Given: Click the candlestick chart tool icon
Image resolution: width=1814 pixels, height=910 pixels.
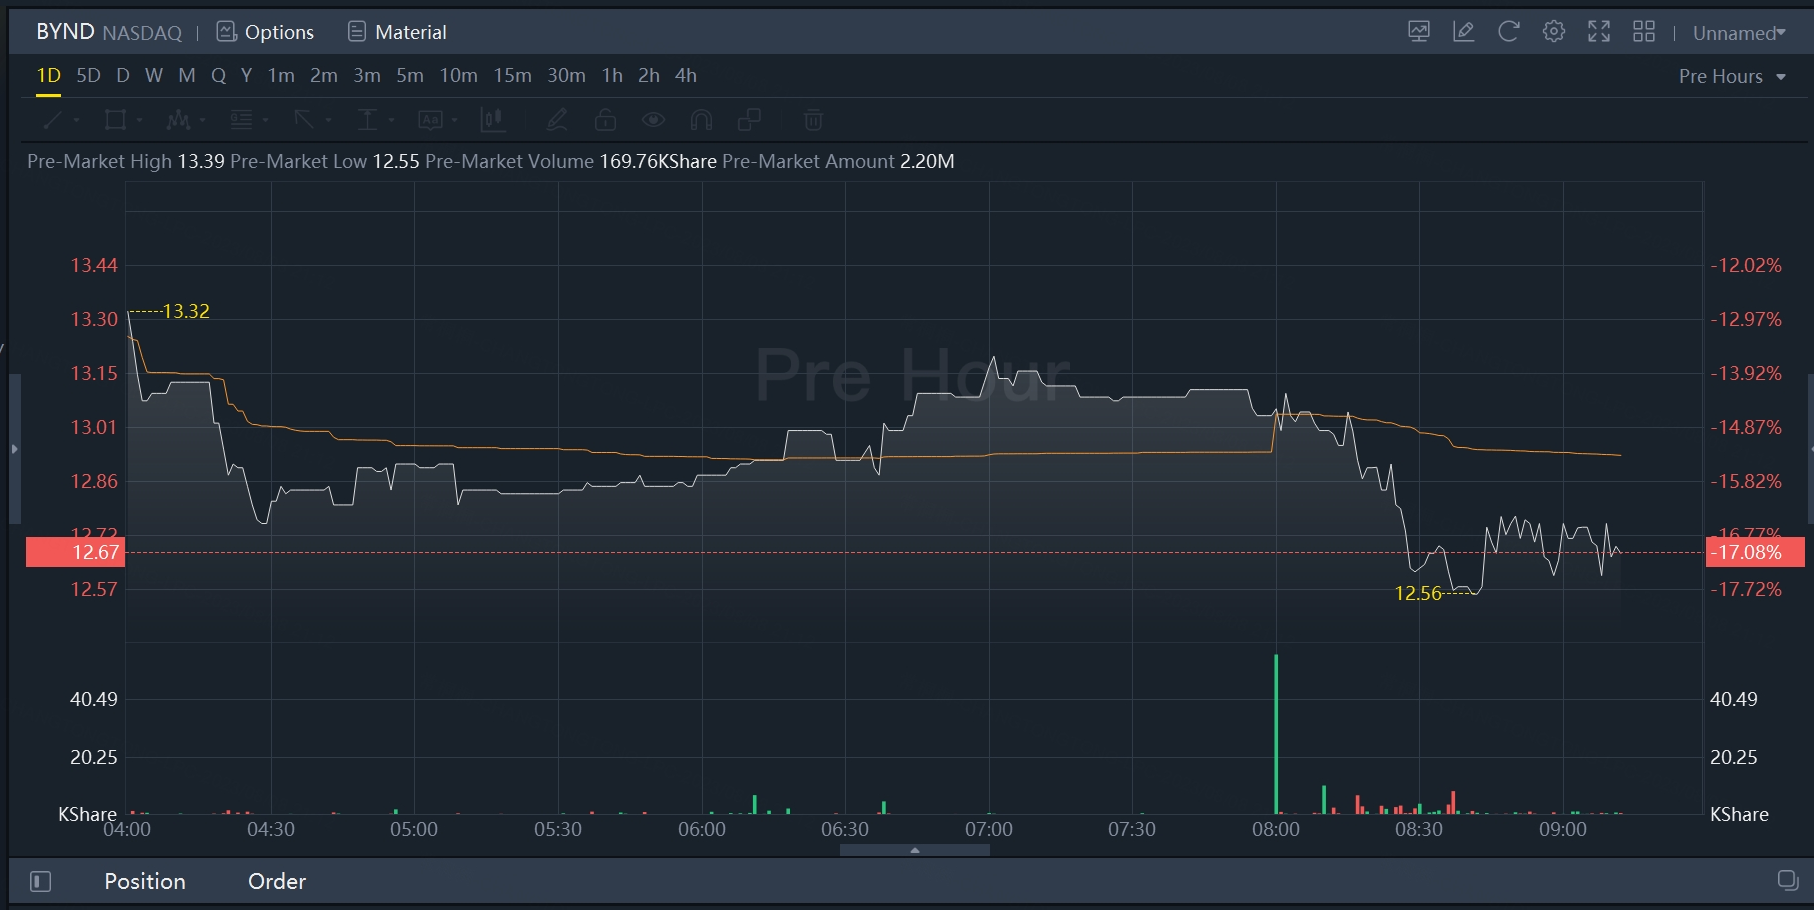Looking at the screenshot, I should (493, 120).
